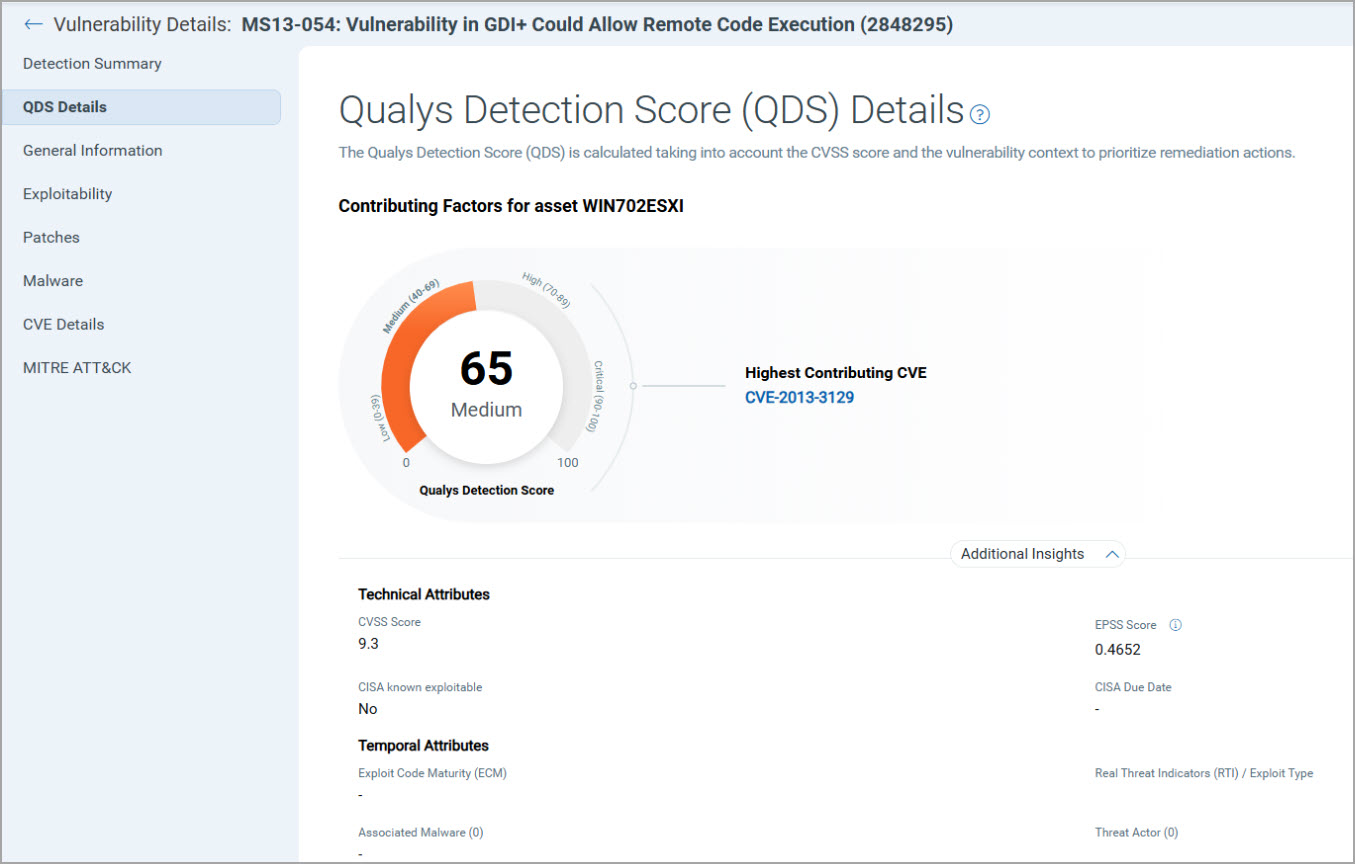This screenshot has height=864, width=1355.
Task: Open the QDS Details help icon
Action: pyautogui.click(x=980, y=114)
